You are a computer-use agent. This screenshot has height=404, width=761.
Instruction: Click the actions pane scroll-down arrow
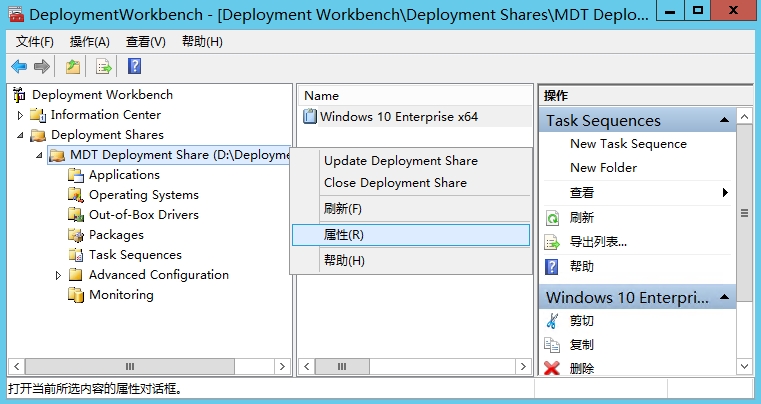tap(744, 367)
